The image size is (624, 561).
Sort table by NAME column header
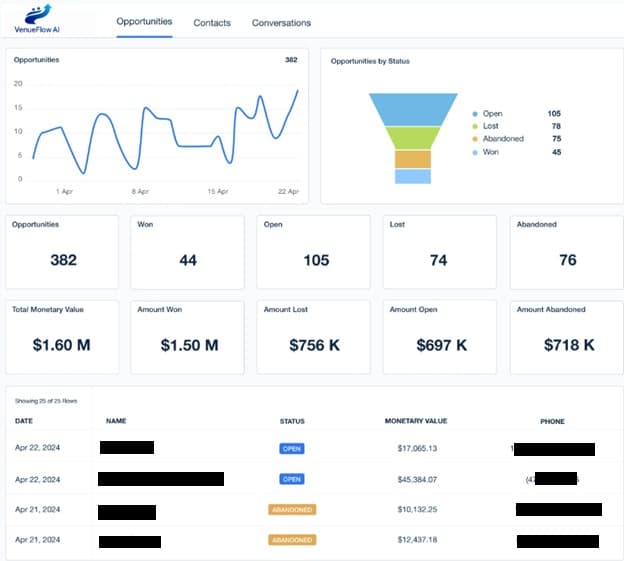click(116, 421)
